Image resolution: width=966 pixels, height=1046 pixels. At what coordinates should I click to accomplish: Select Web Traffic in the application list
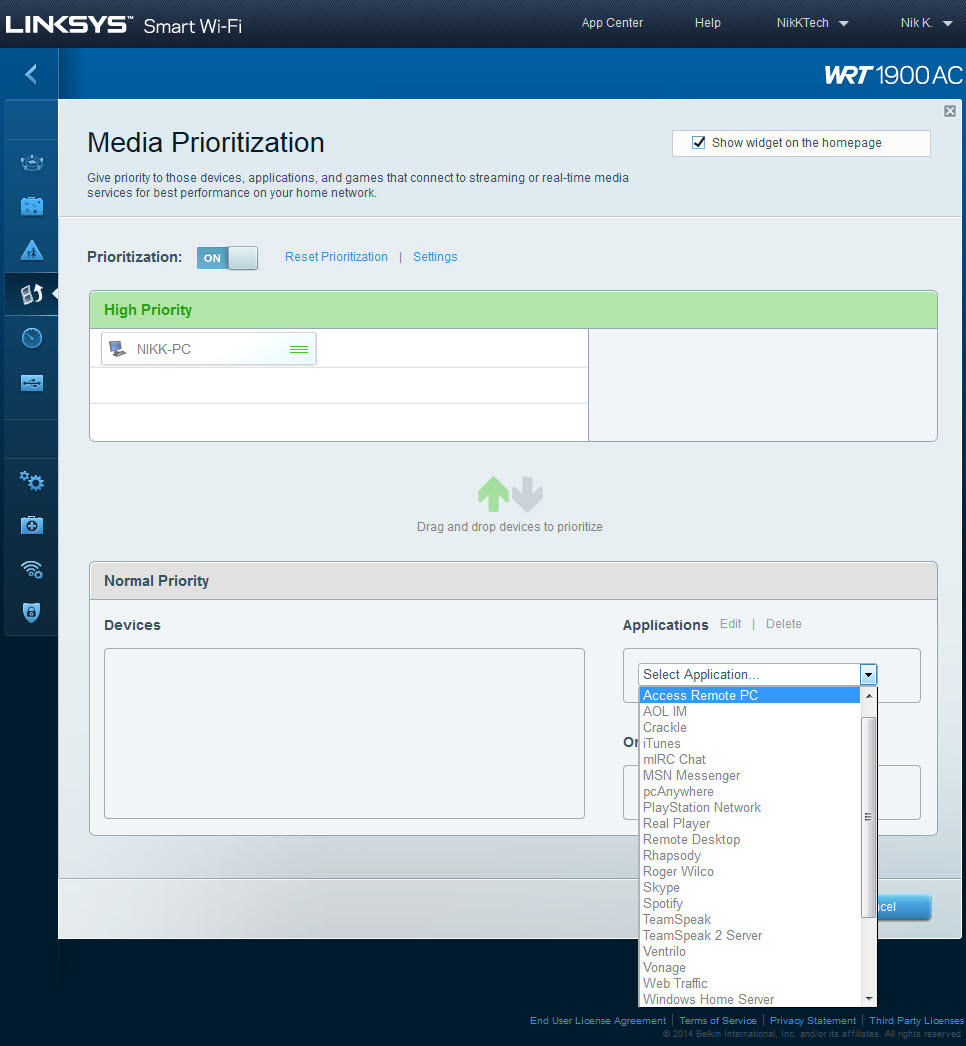pyautogui.click(x=749, y=983)
